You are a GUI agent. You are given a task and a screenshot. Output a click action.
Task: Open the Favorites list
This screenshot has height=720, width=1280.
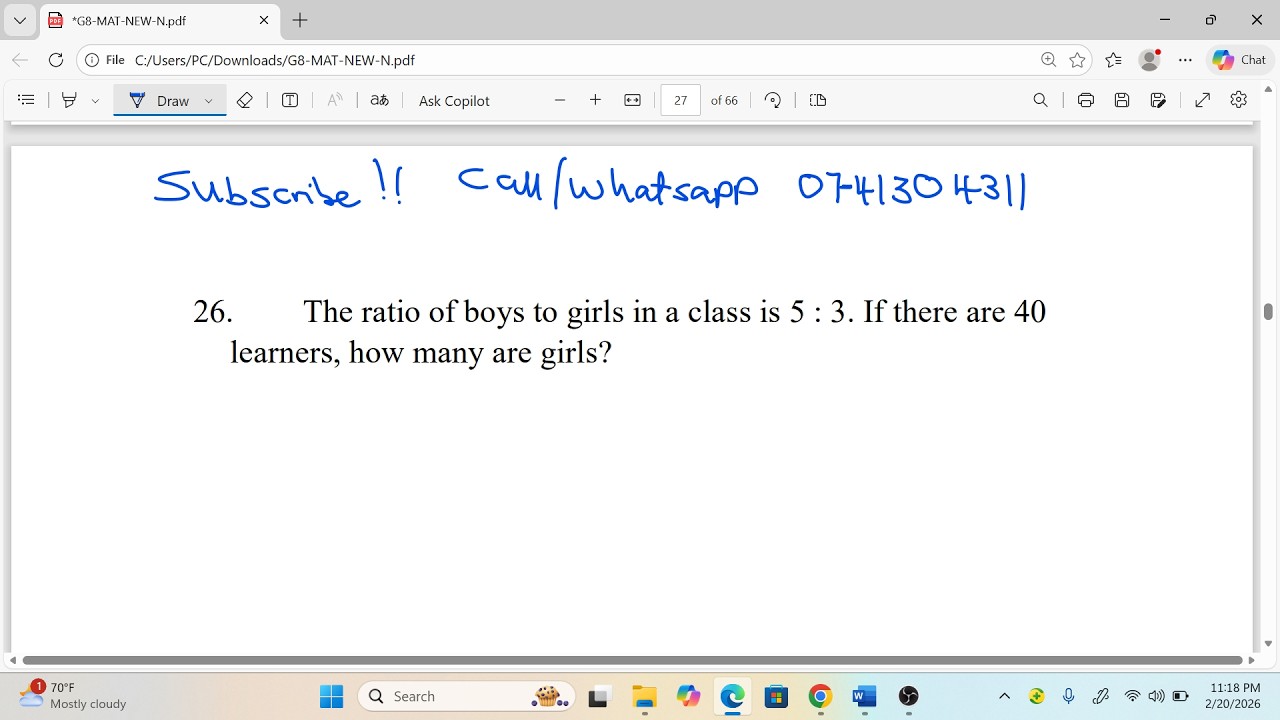1114,60
